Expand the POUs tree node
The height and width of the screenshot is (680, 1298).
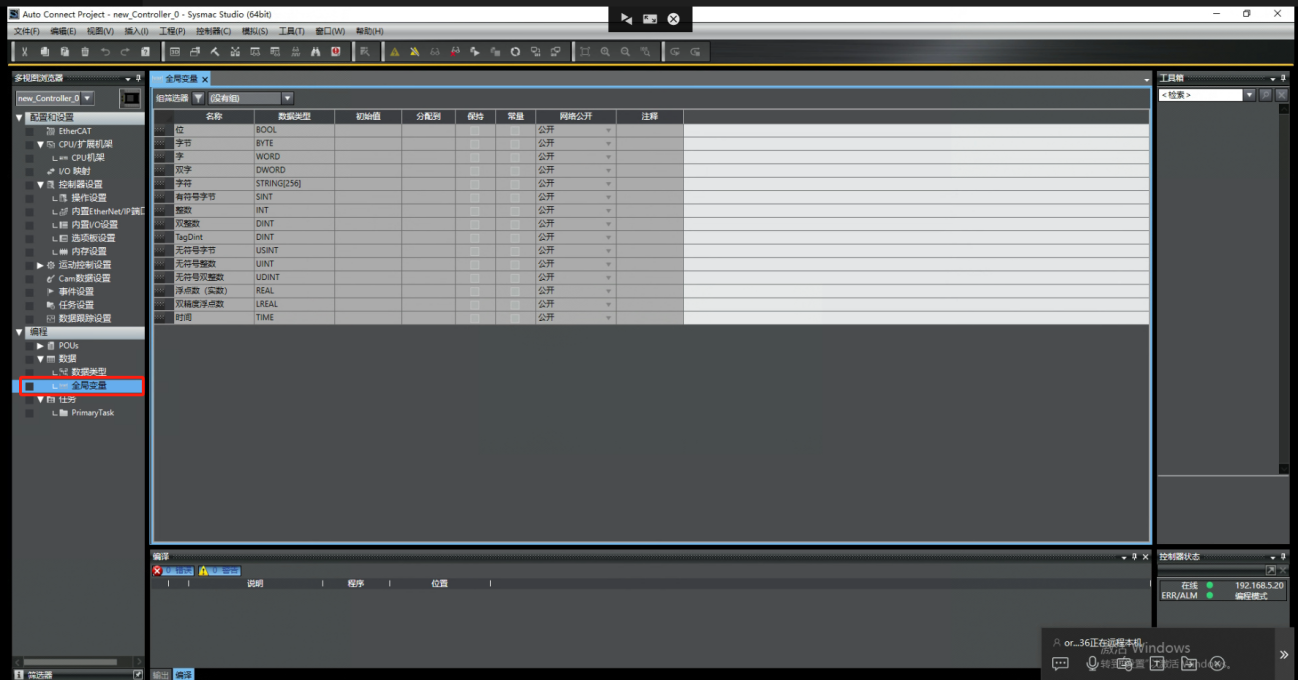tap(40, 345)
